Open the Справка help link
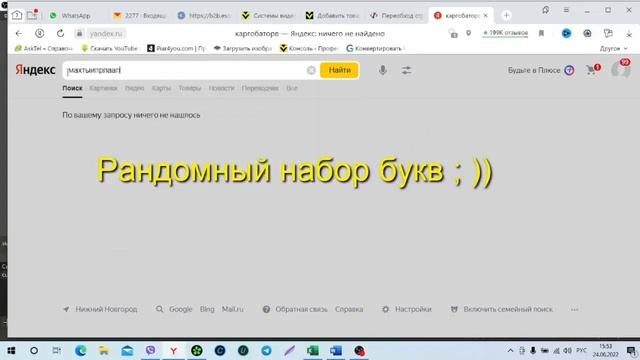Viewport: 640px width, 360px height. [349, 309]
